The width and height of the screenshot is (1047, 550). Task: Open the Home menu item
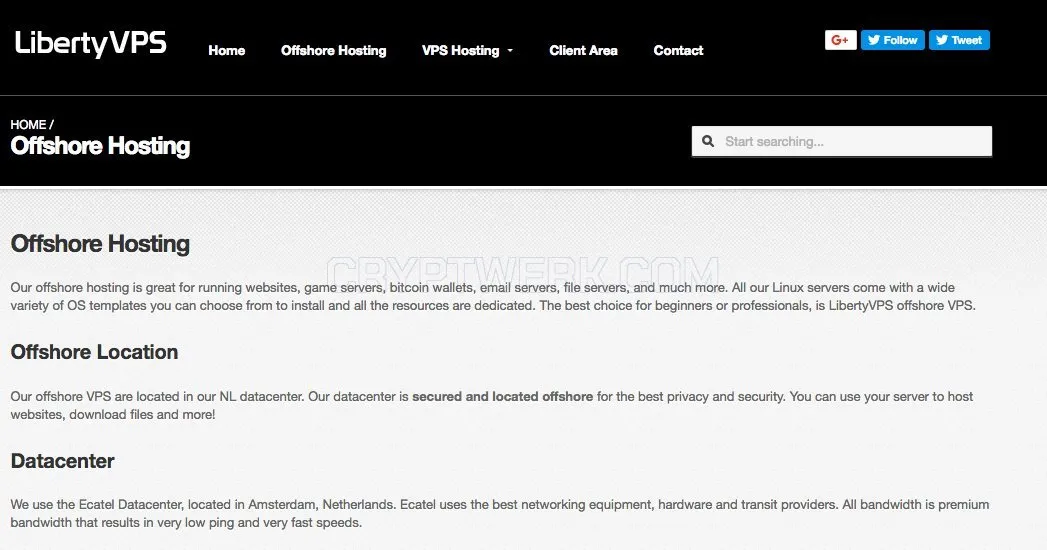coord(226,51)
